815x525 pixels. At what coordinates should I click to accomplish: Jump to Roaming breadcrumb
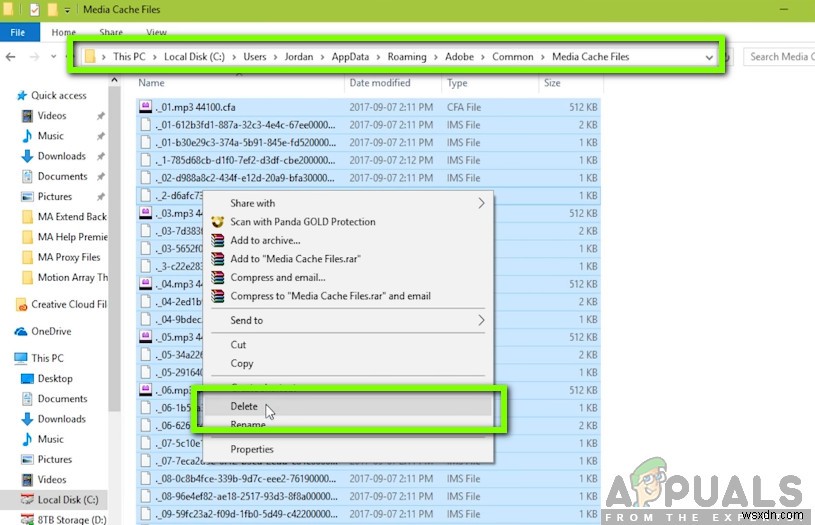tap(407, 57)
